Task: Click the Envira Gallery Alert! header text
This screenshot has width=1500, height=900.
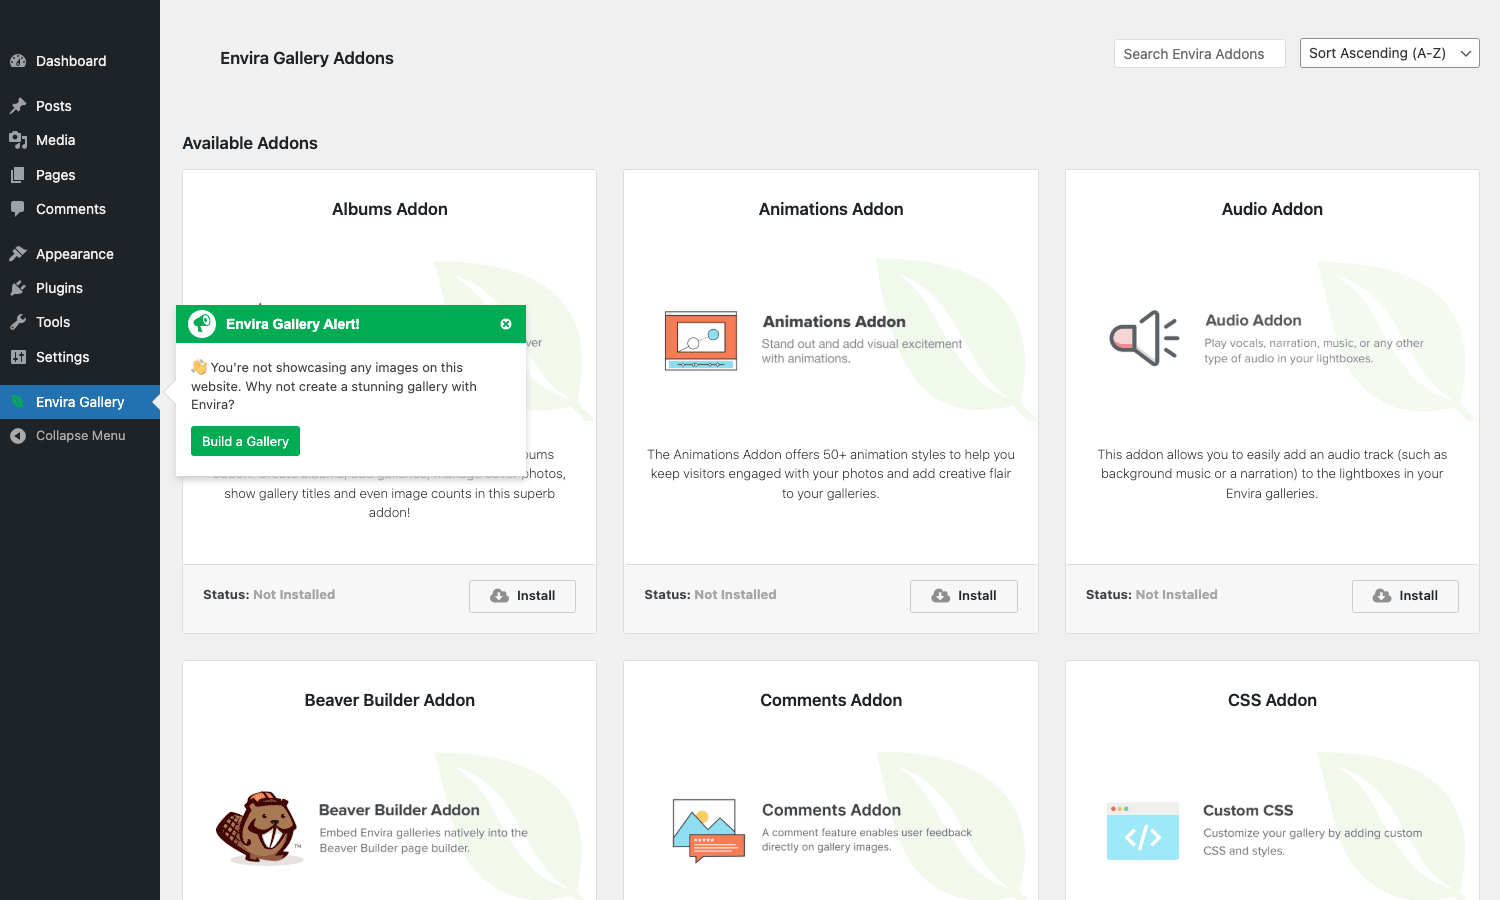Action: click(293, 324)
